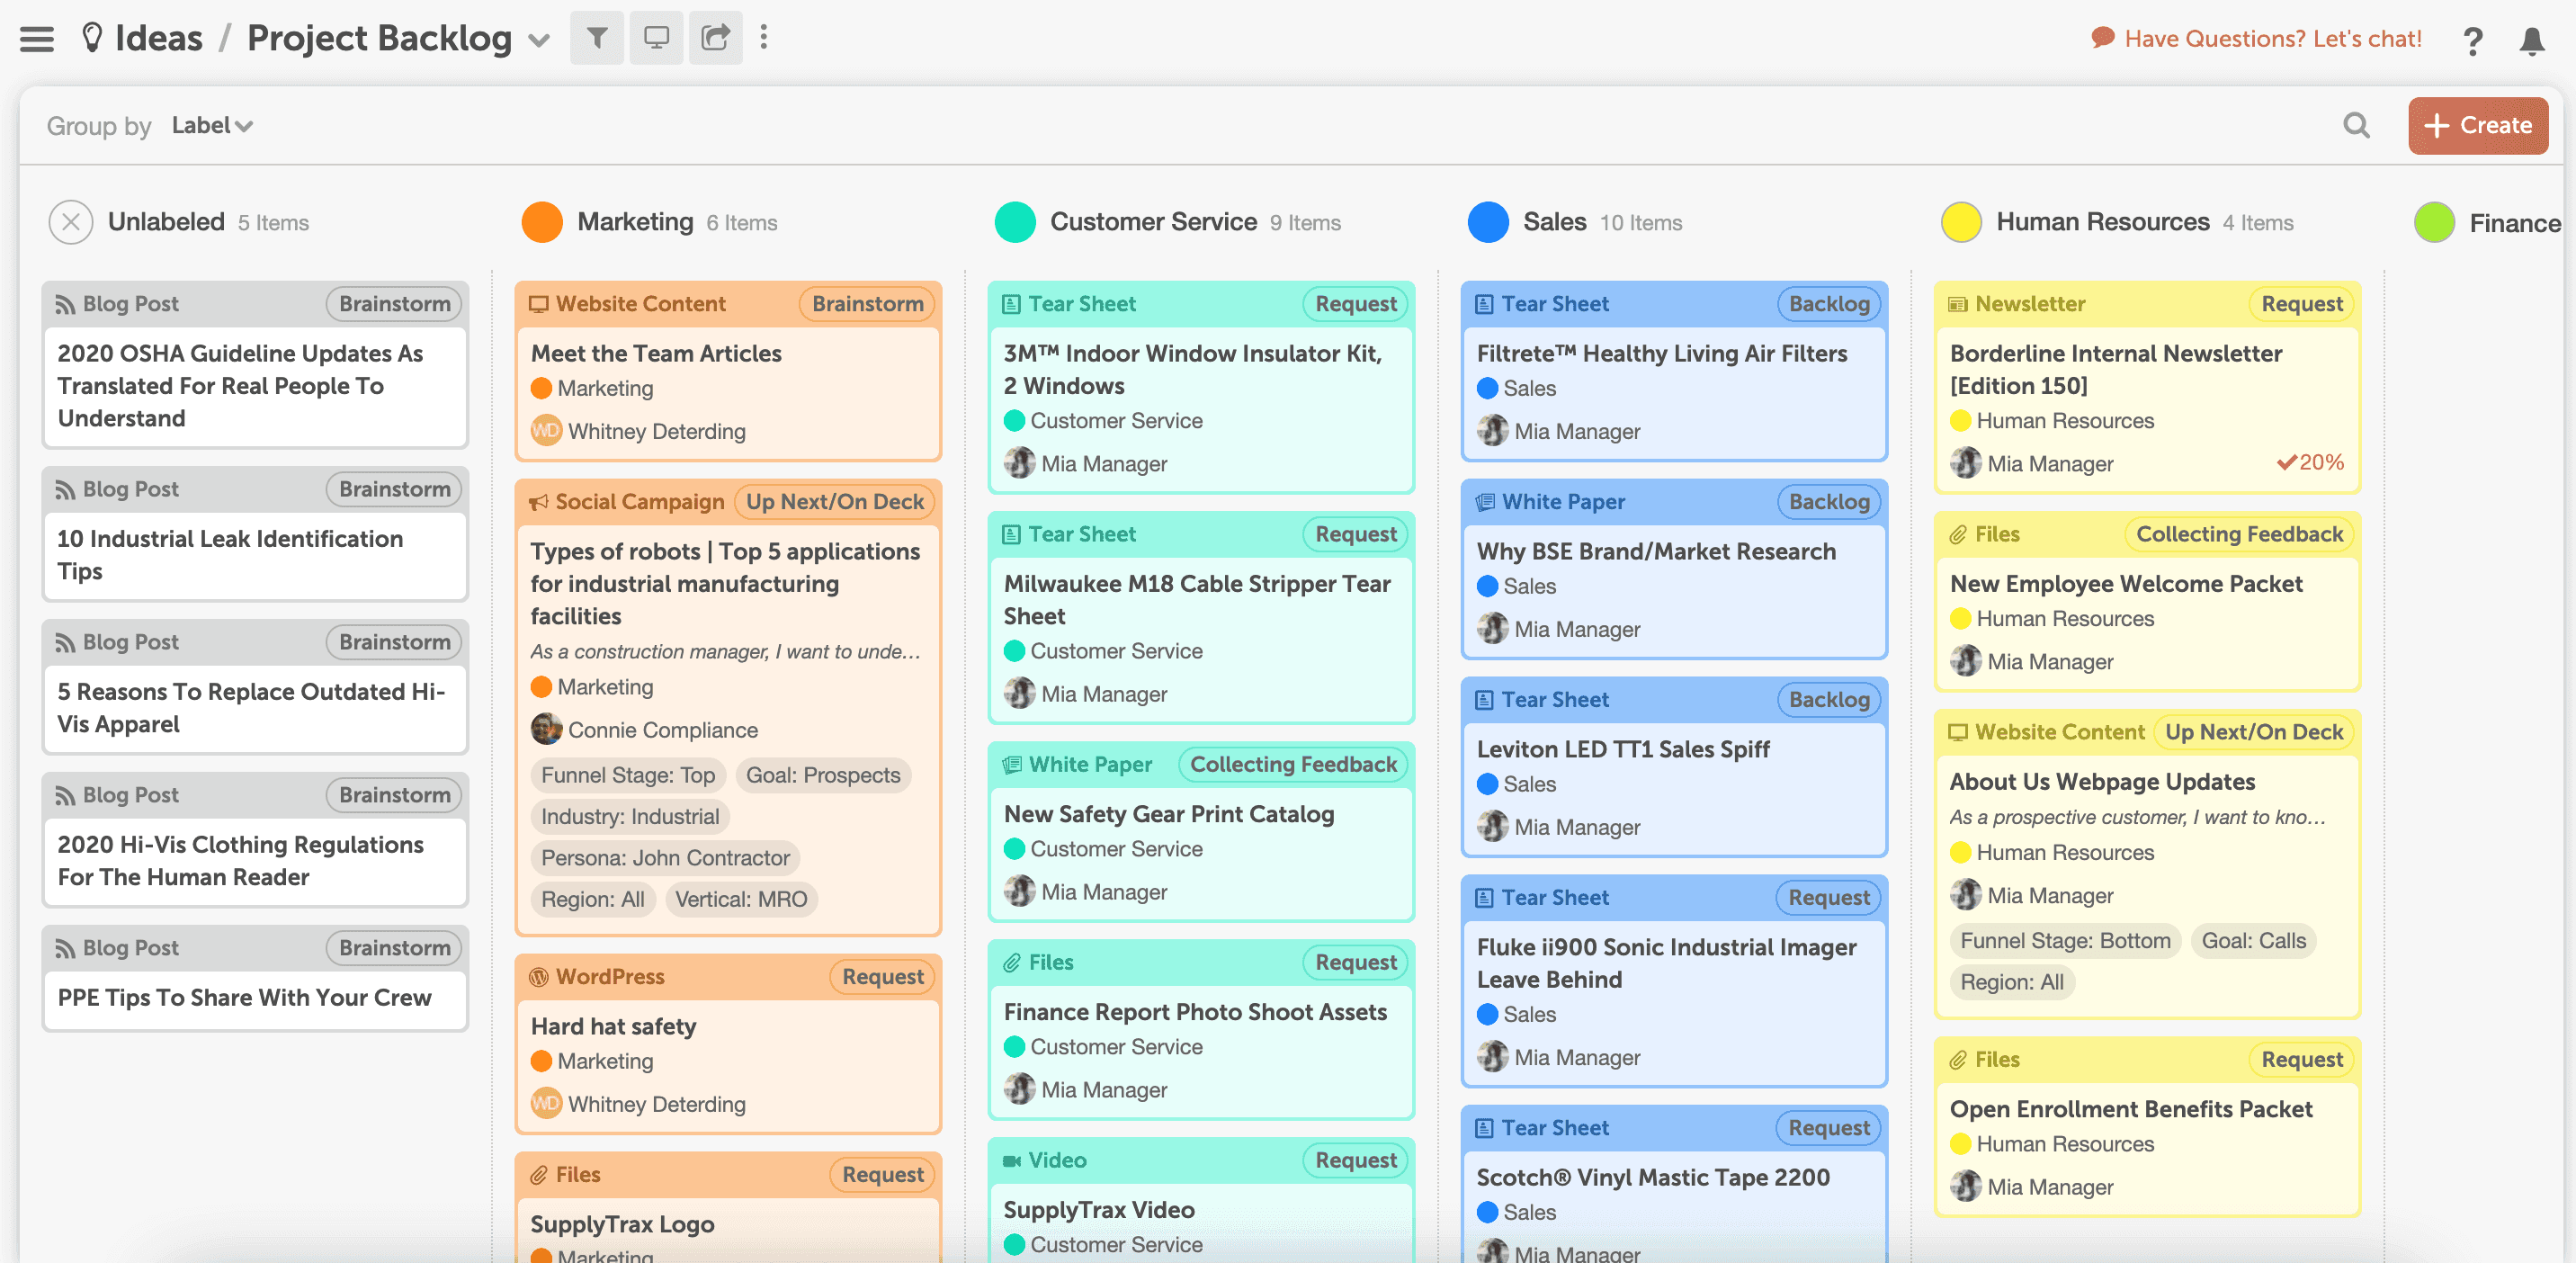Click the WordPress logo icon
2576x1263 pixels.
click(539, 977)
